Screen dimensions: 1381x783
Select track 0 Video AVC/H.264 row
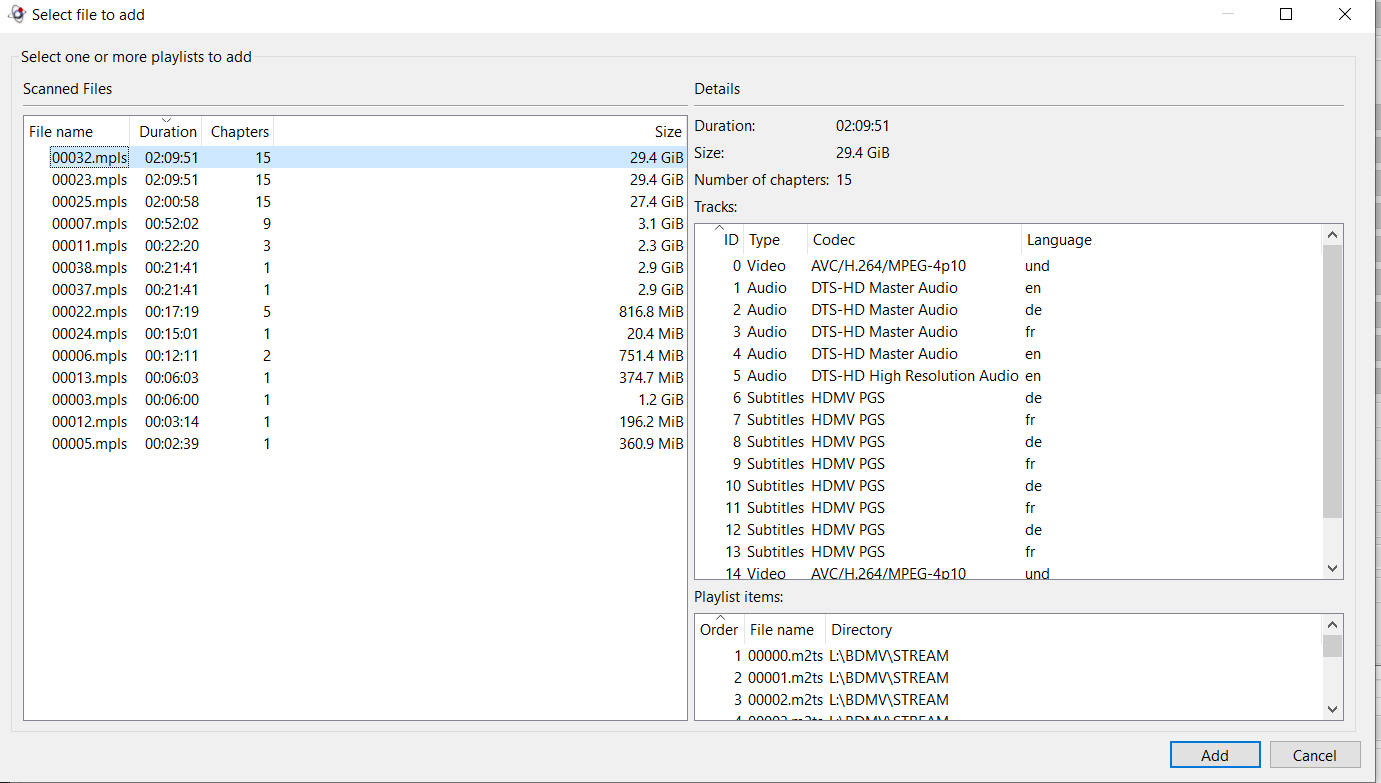pyautogui.click(x=1009, y=266)
